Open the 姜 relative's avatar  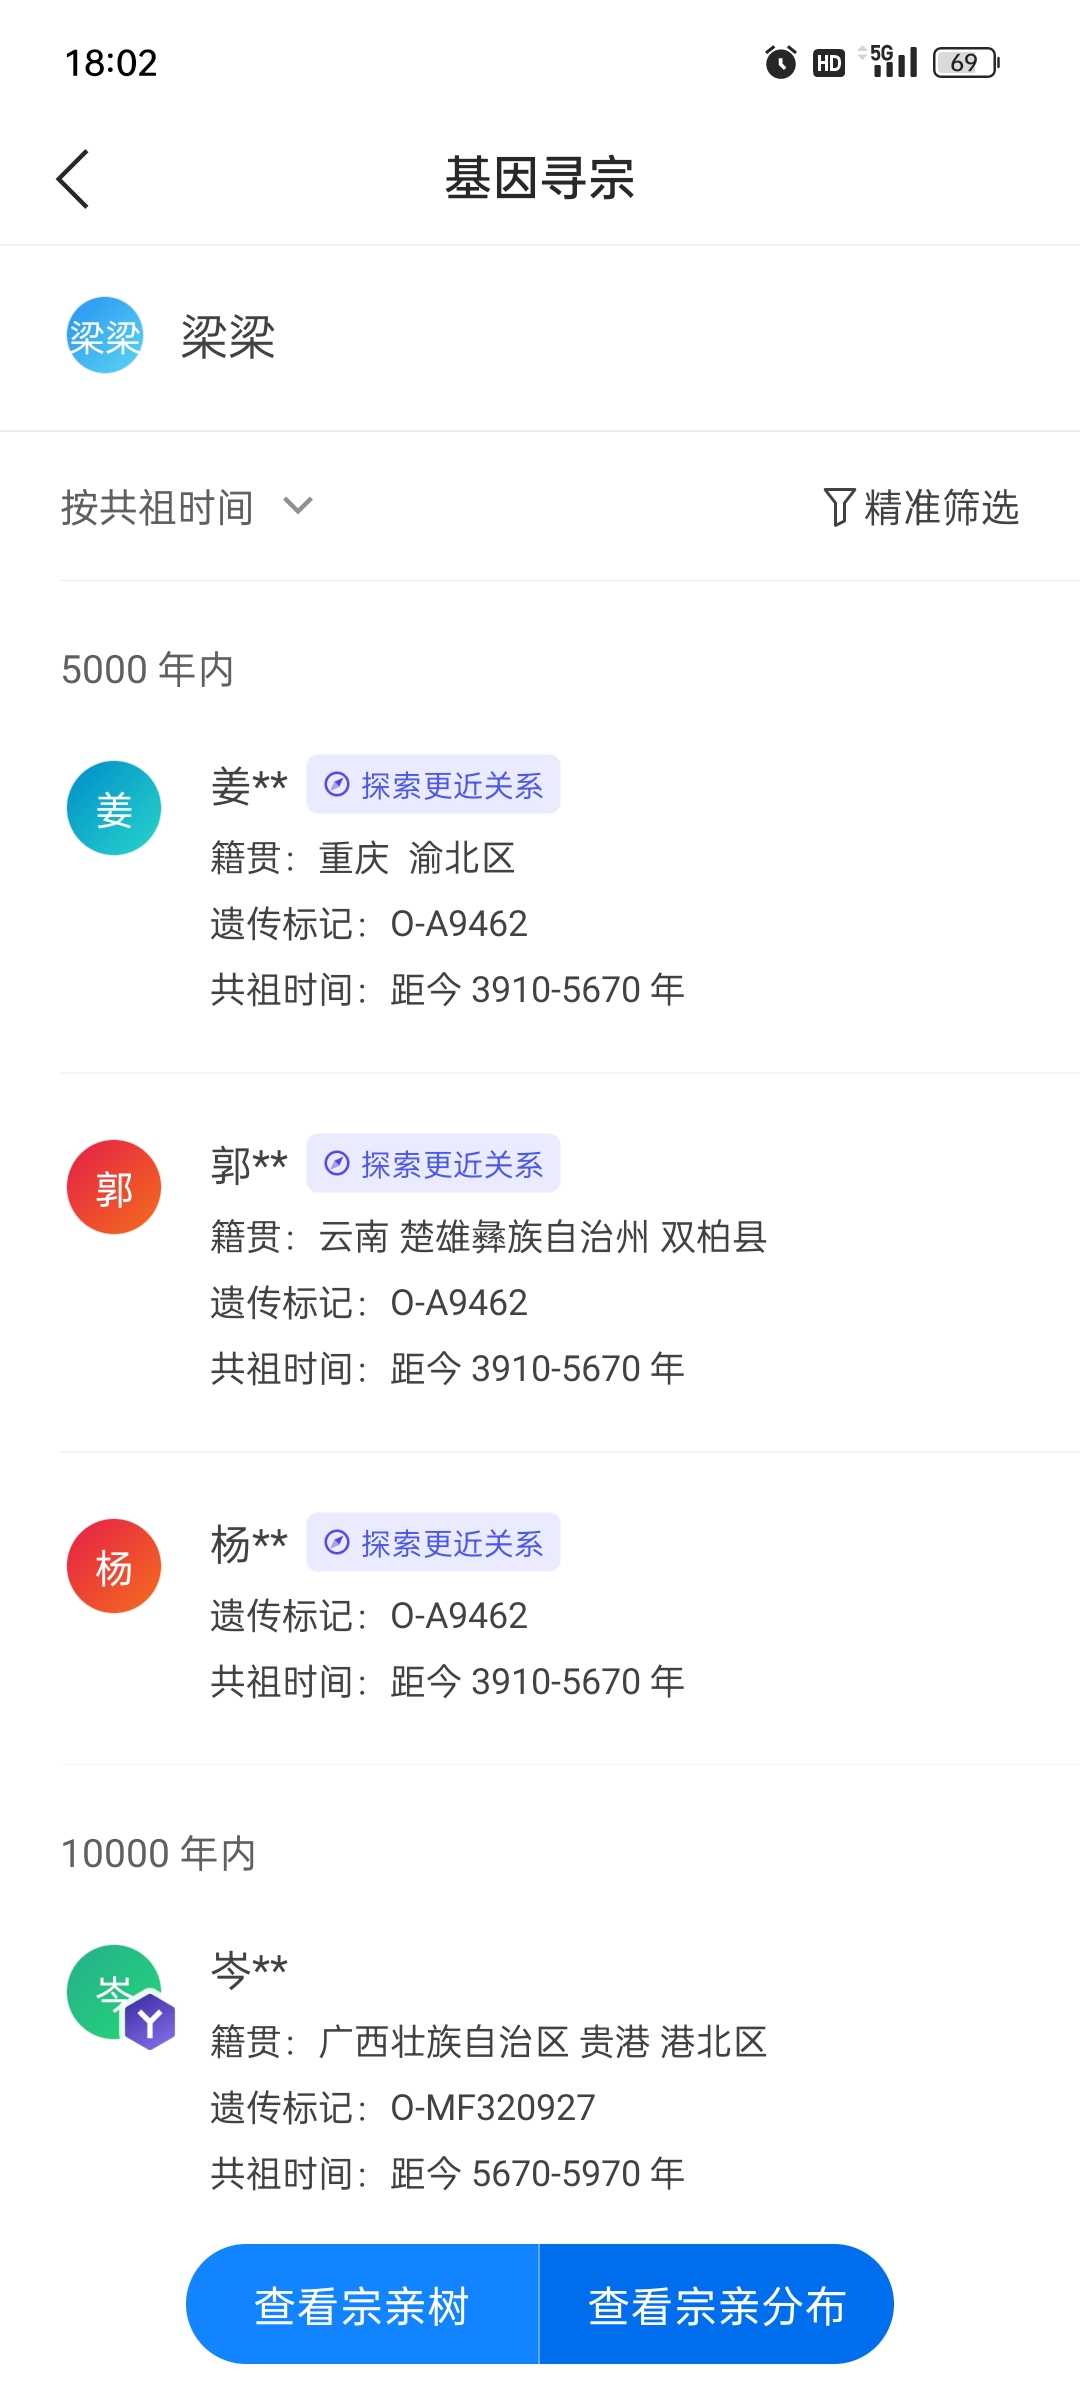pos(114,809)
